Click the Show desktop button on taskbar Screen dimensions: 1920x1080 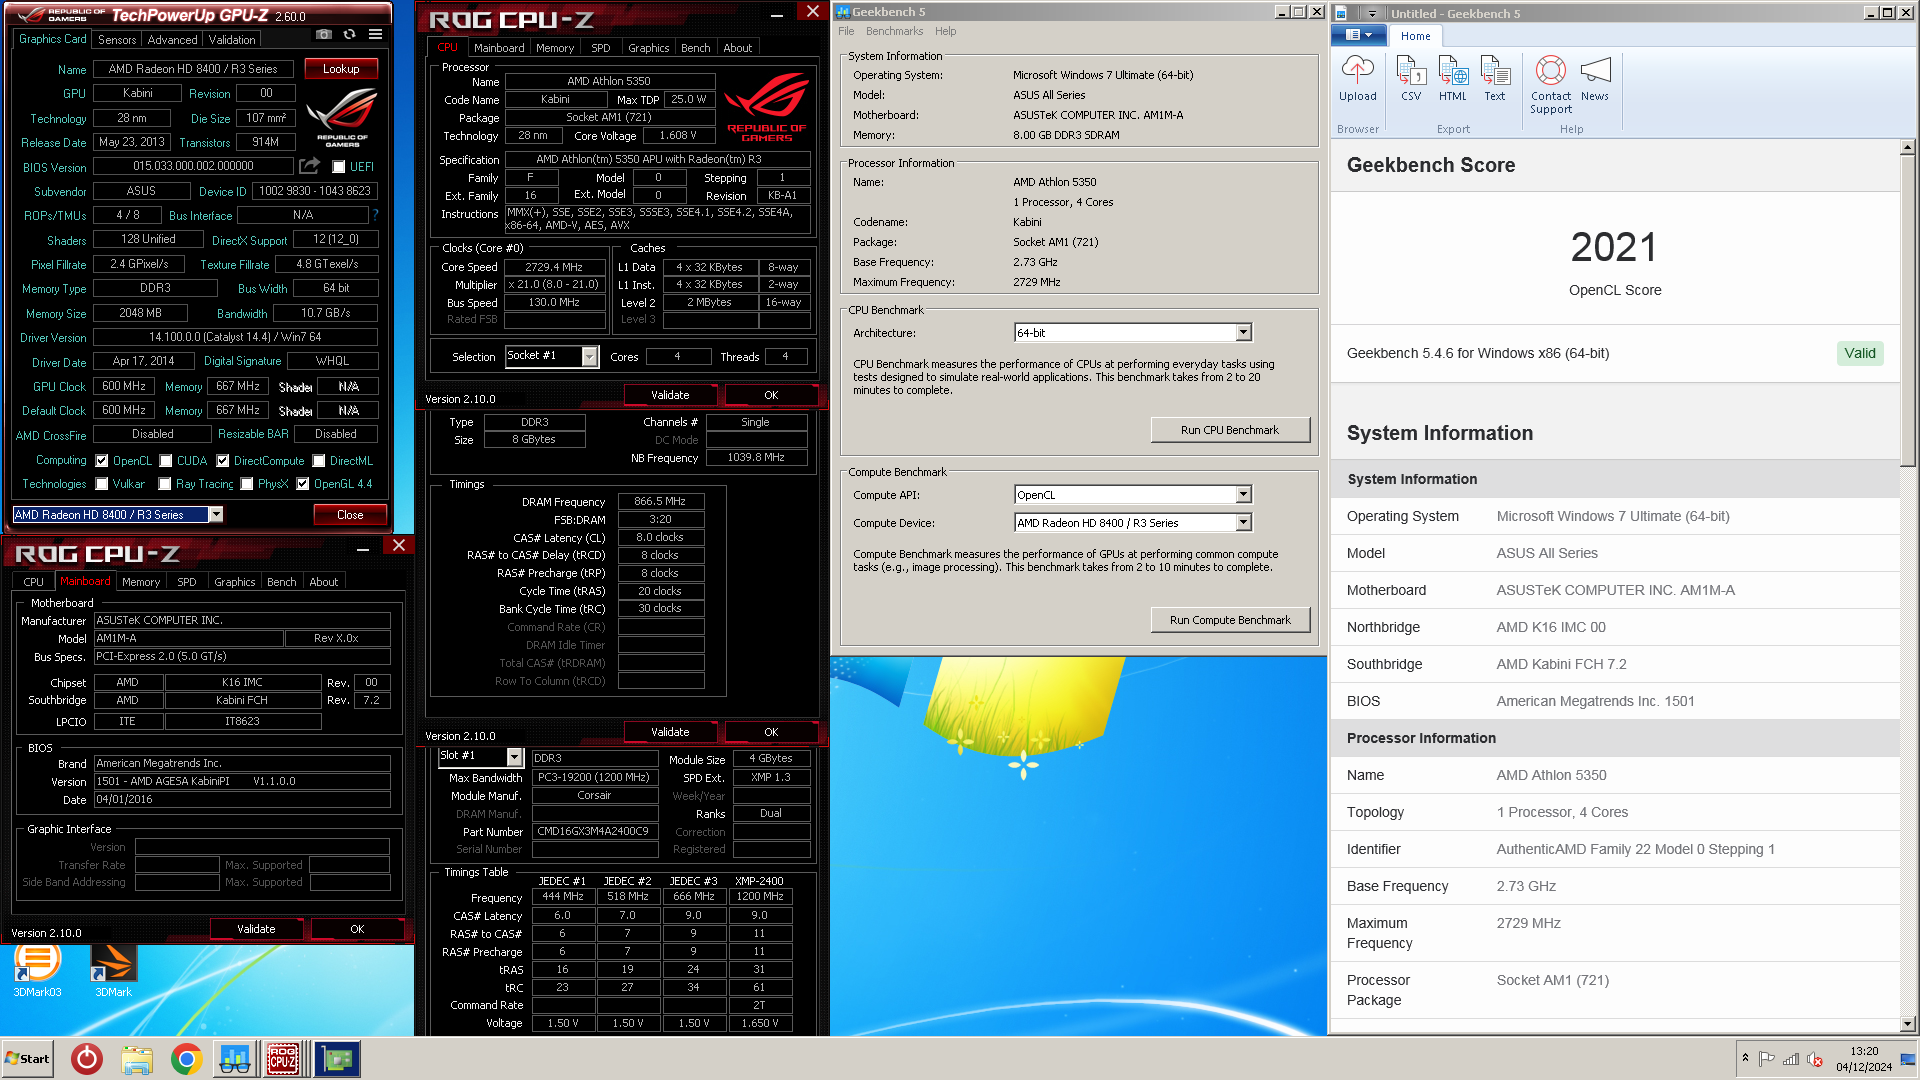click(x=1908, y=1059)
